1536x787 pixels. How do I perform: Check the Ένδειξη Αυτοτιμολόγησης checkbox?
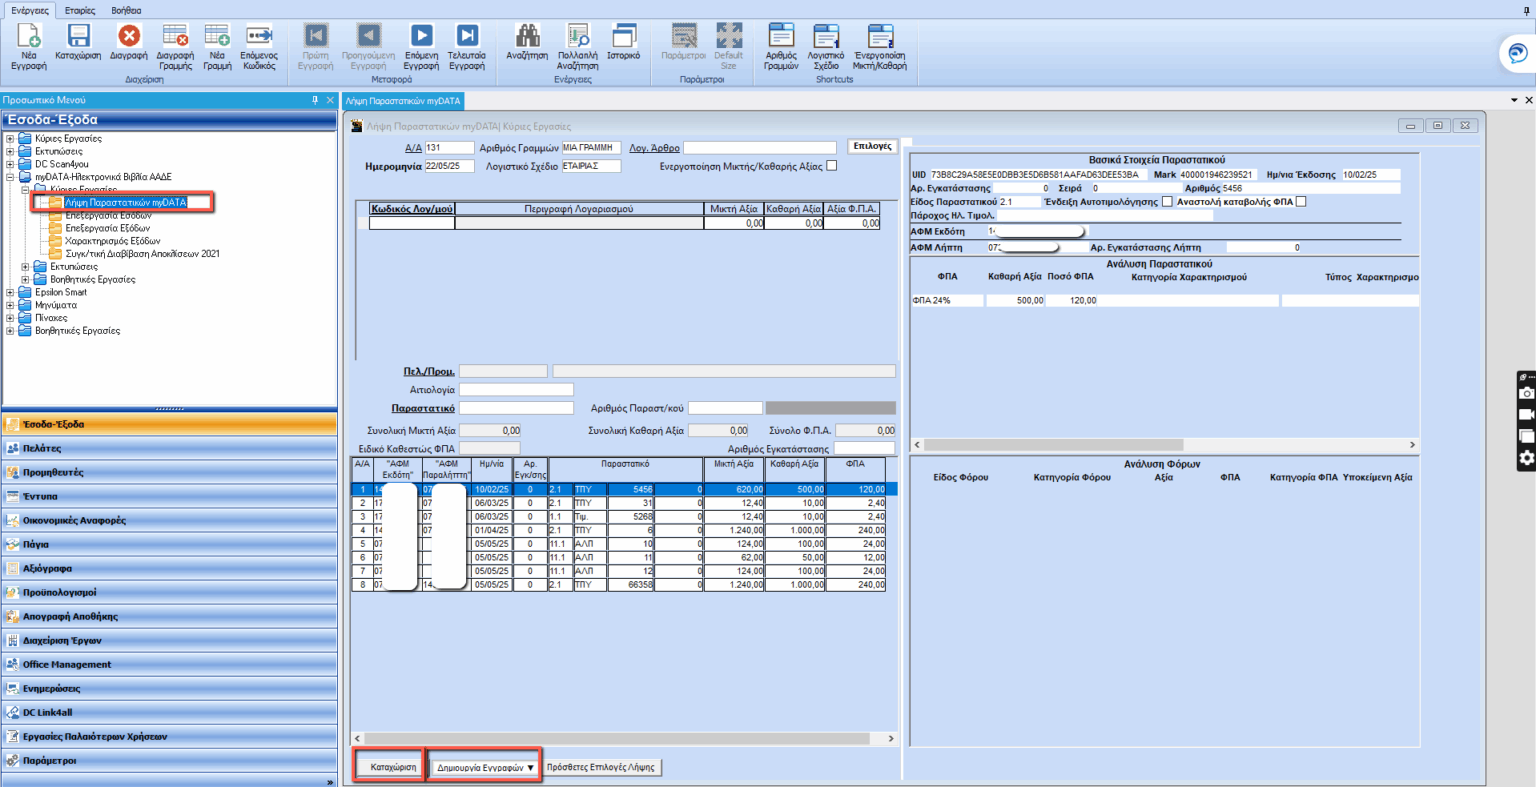(x=1167, y=202)
